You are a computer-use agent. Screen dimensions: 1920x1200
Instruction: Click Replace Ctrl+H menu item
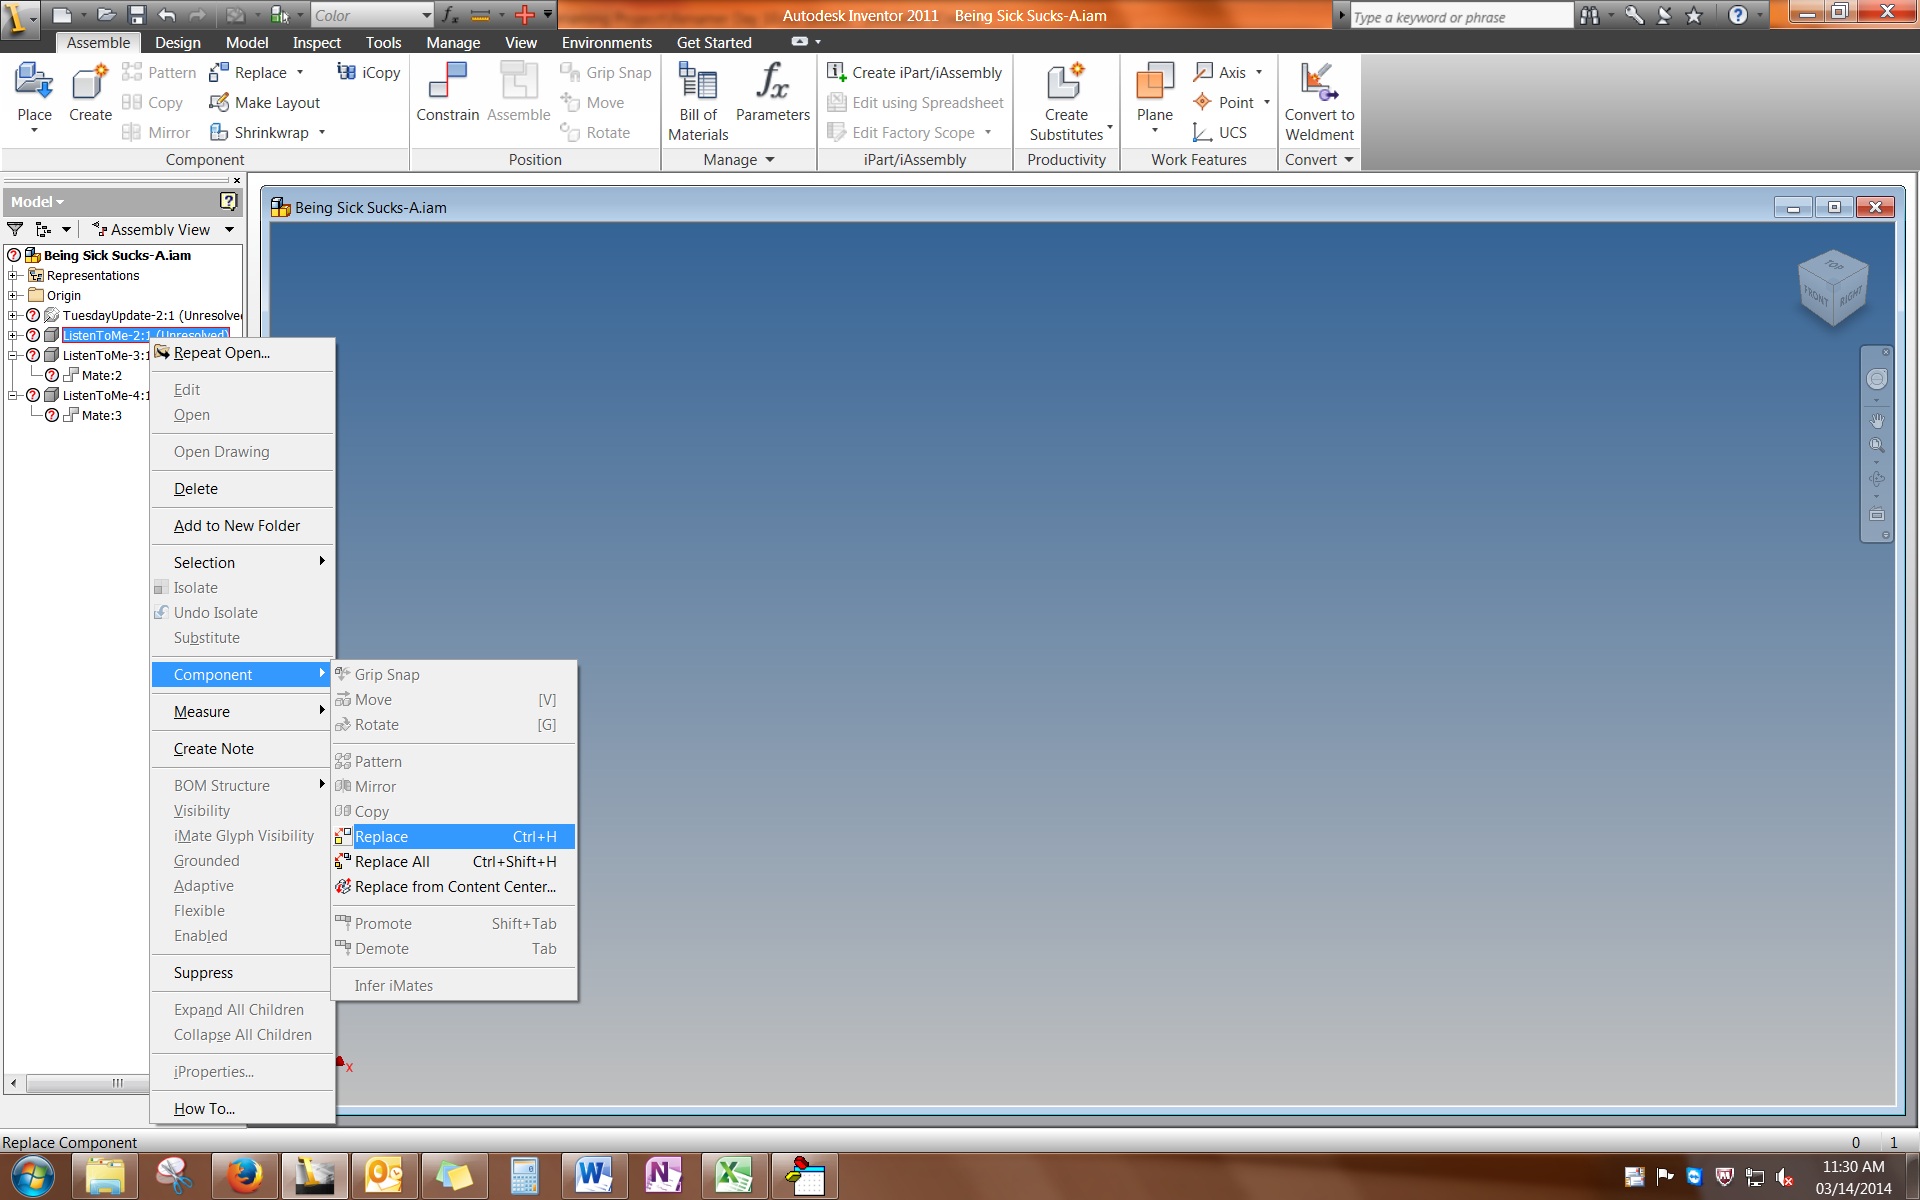coord(454,836)
